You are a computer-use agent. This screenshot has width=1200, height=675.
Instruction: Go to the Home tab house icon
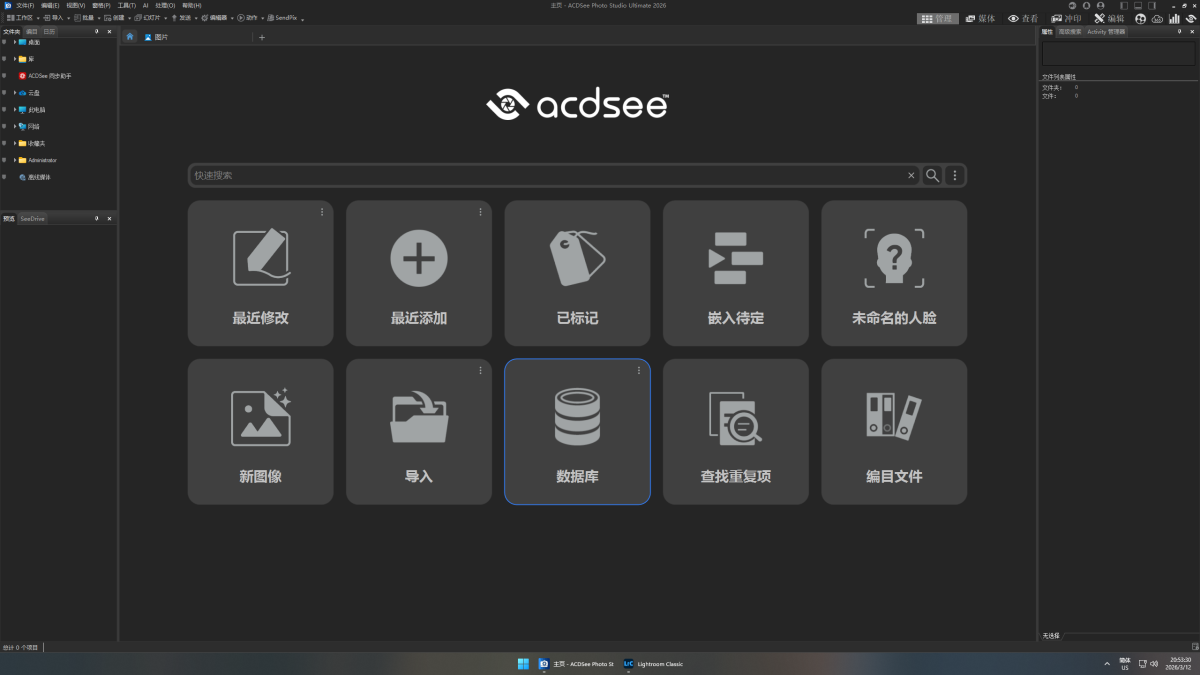point(129,37)
